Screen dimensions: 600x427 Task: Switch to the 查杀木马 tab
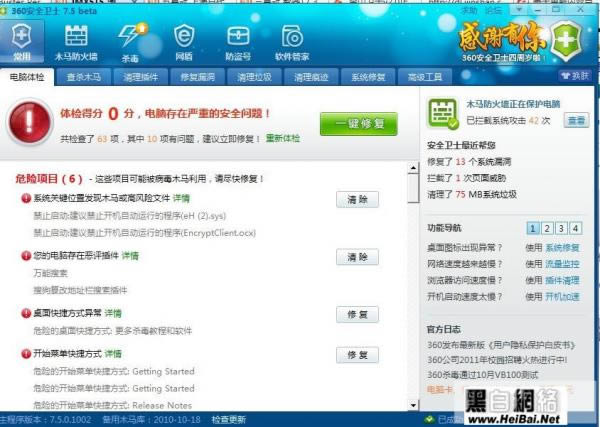click(x=83, y=77)
